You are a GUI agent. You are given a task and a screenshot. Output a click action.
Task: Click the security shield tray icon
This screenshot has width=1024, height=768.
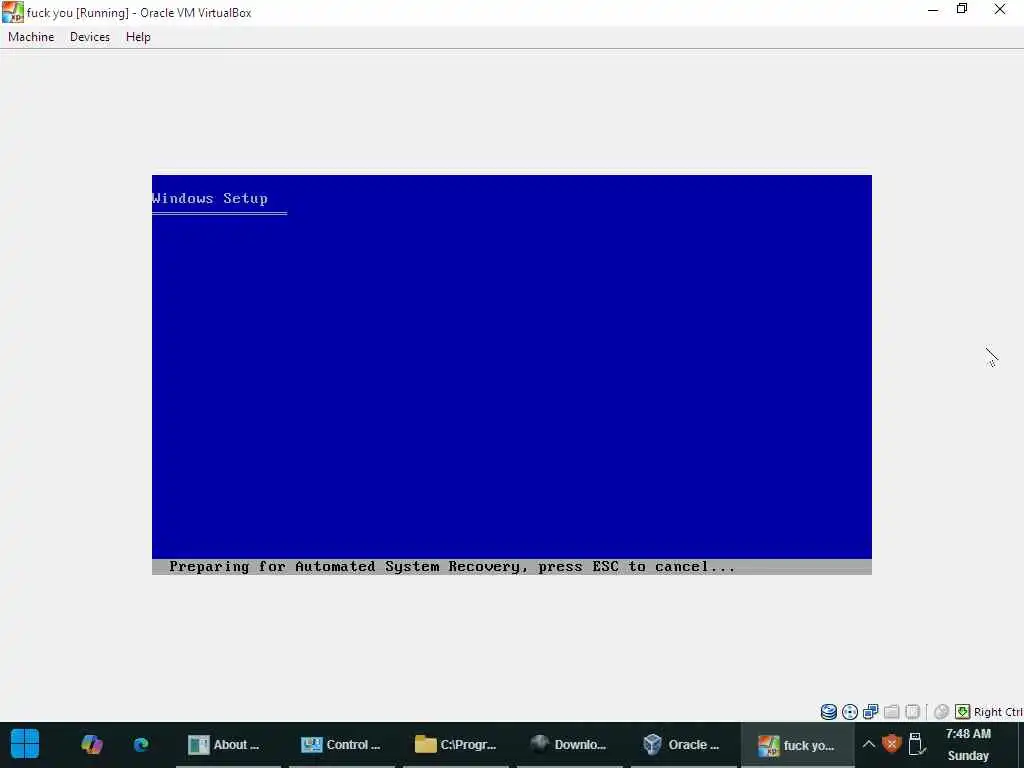click(891, 744)
